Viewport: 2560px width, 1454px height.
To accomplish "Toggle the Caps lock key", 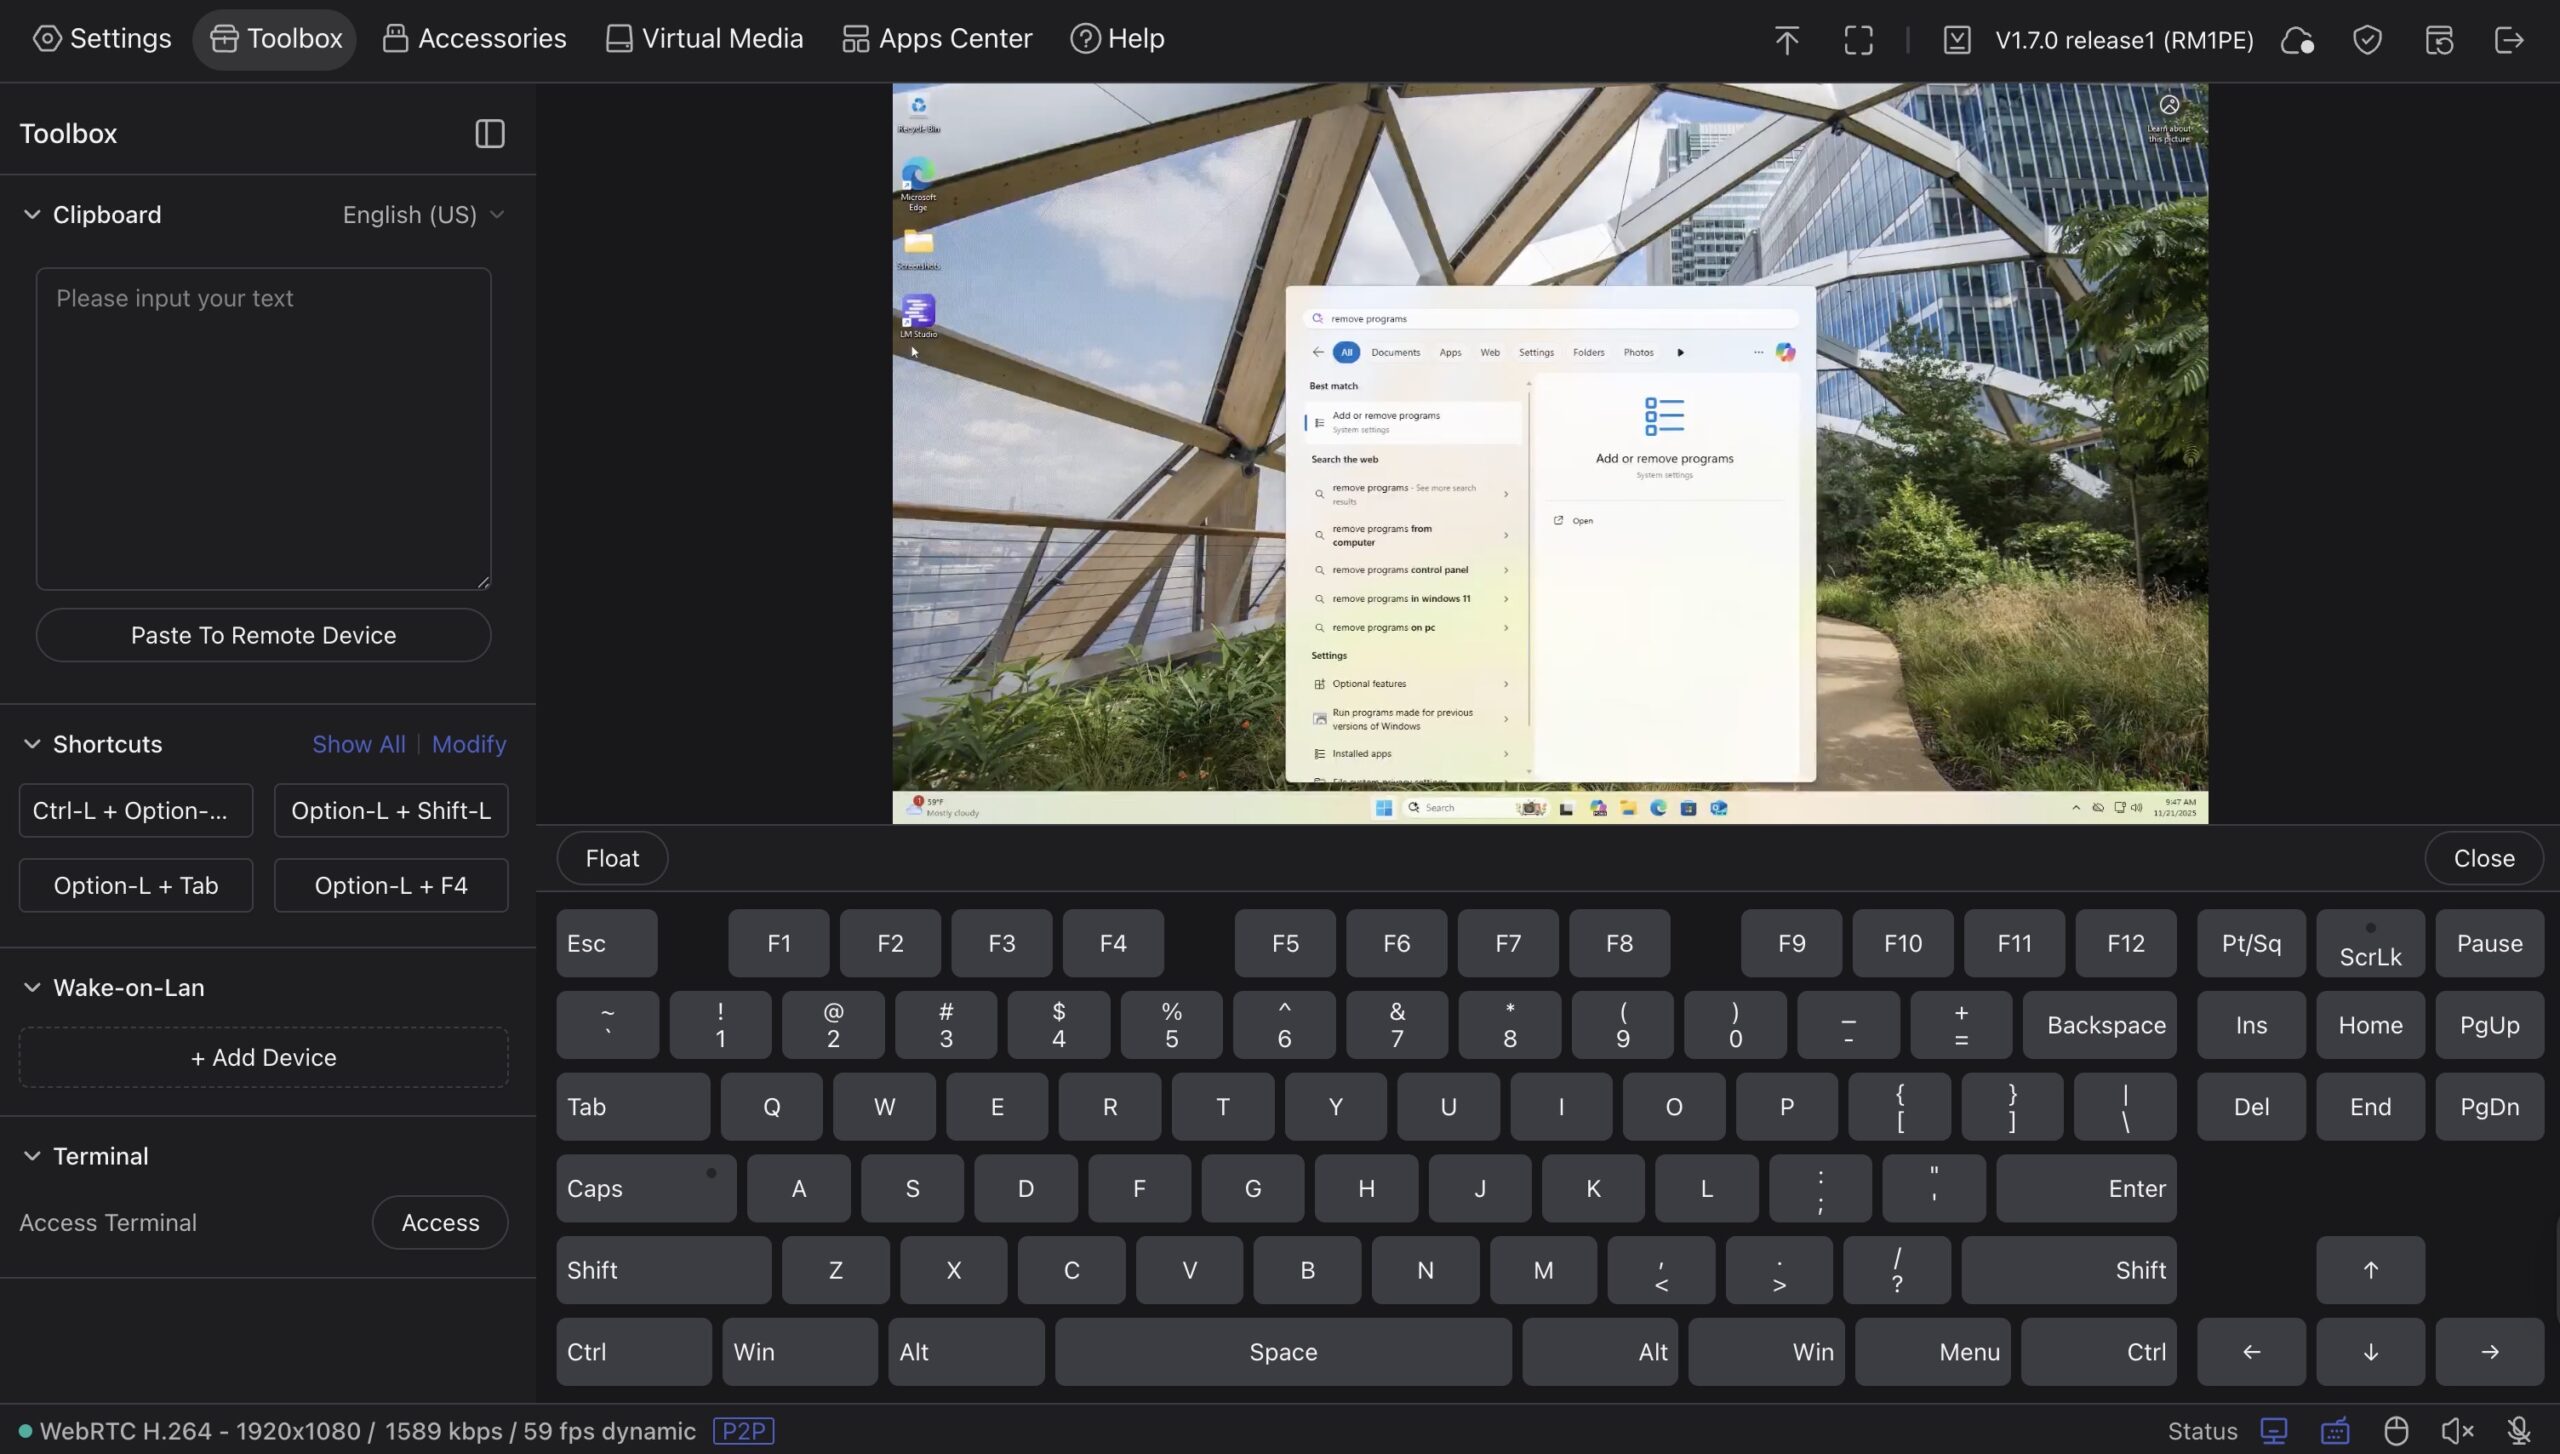I will 645,1188.
